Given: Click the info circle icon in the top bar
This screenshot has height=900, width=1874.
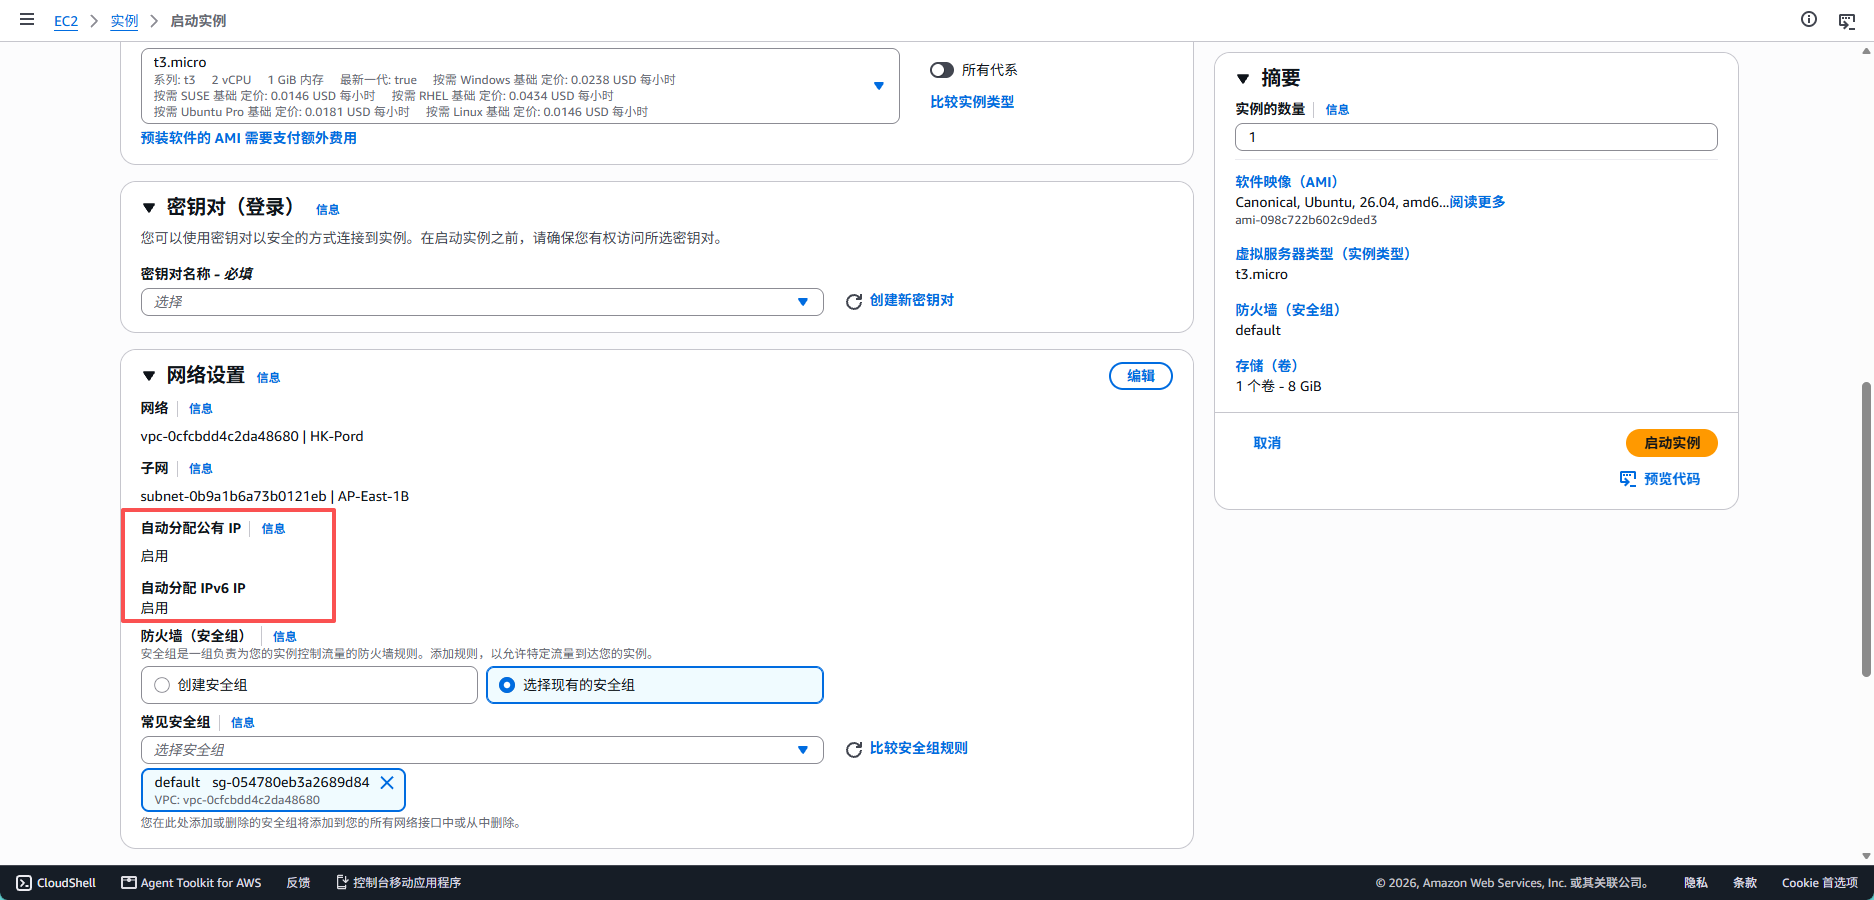Looking at the screenshot, I should point(1809,19).
